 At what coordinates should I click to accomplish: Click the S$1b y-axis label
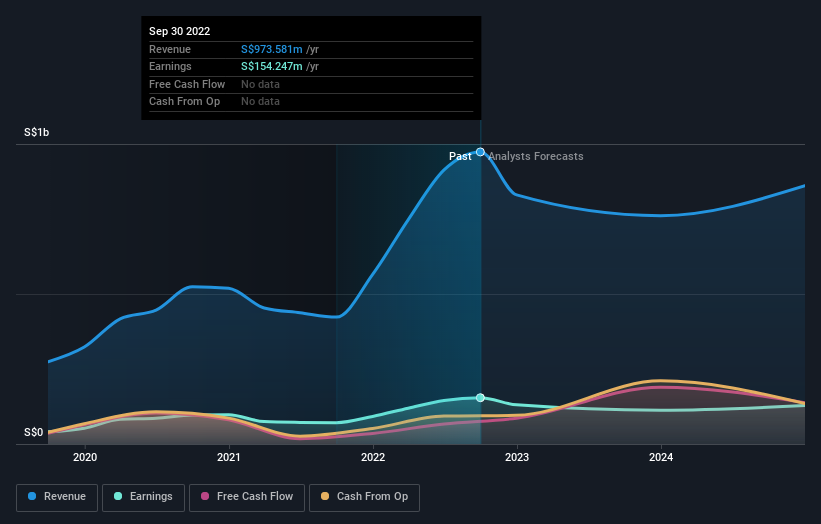pyautogui.click(x=37, y=132)
